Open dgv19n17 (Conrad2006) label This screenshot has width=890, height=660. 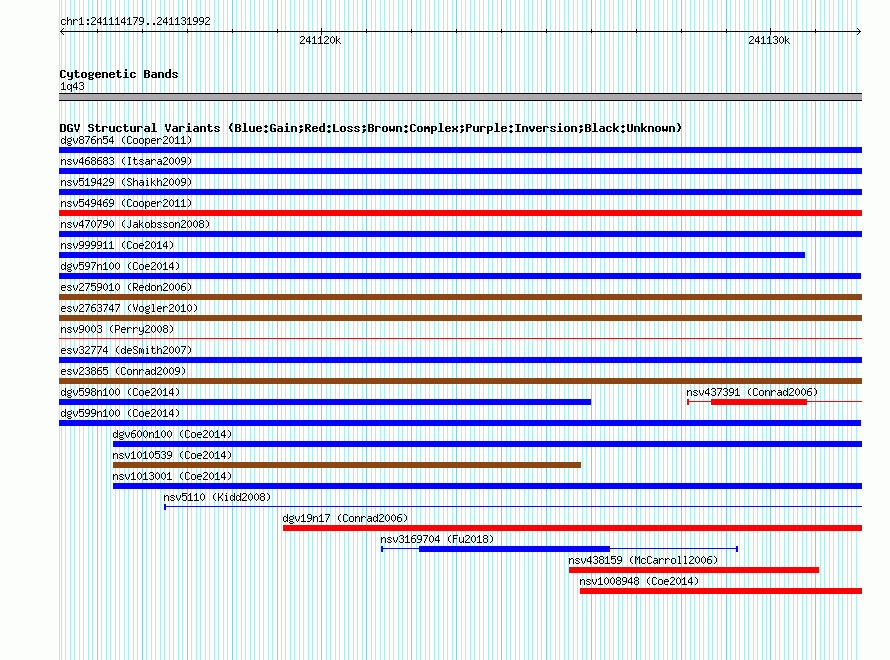[x=345, y=518]
